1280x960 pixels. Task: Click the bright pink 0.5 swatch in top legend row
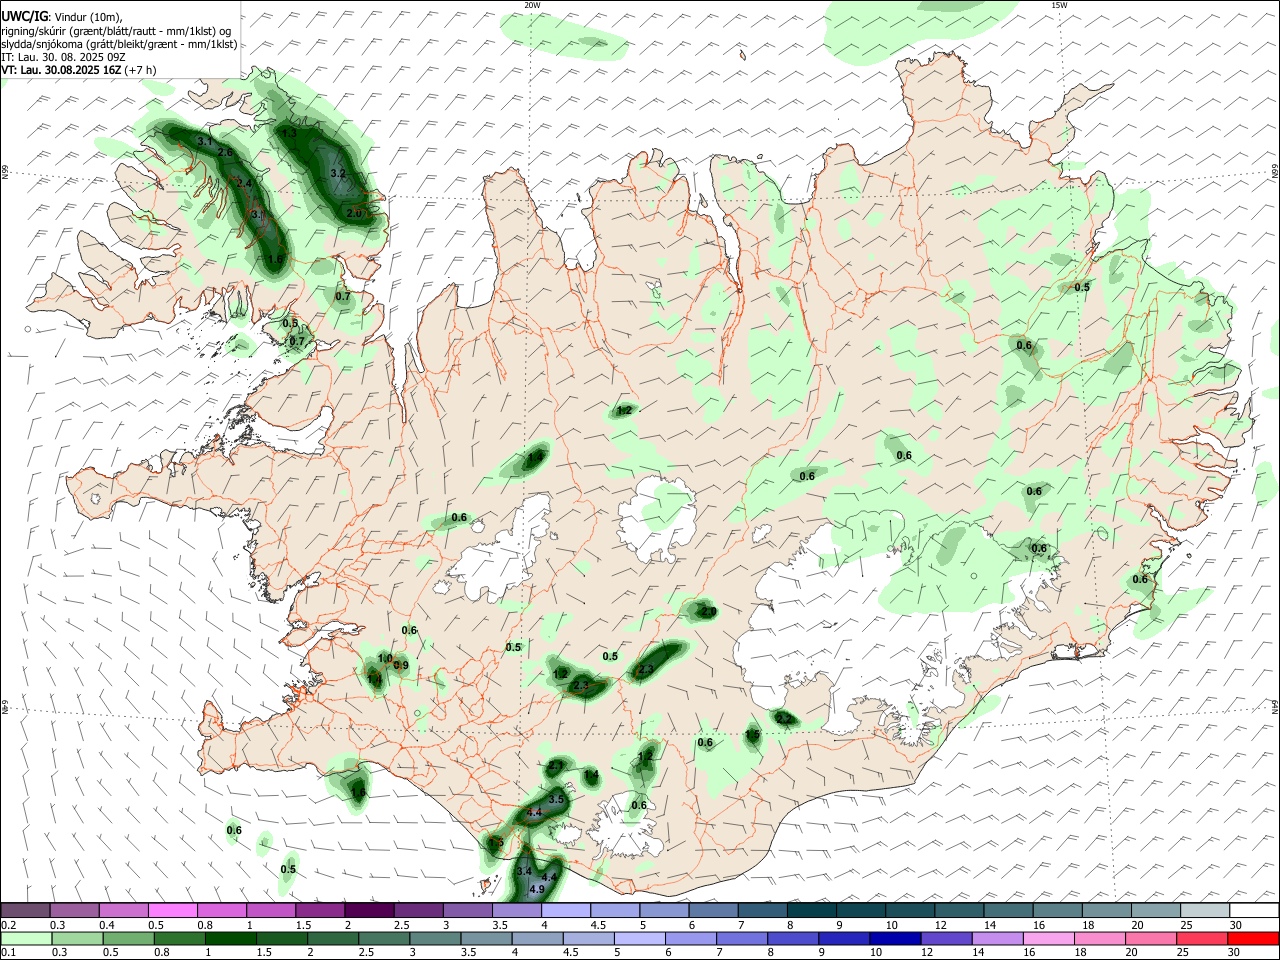[173, 911]
